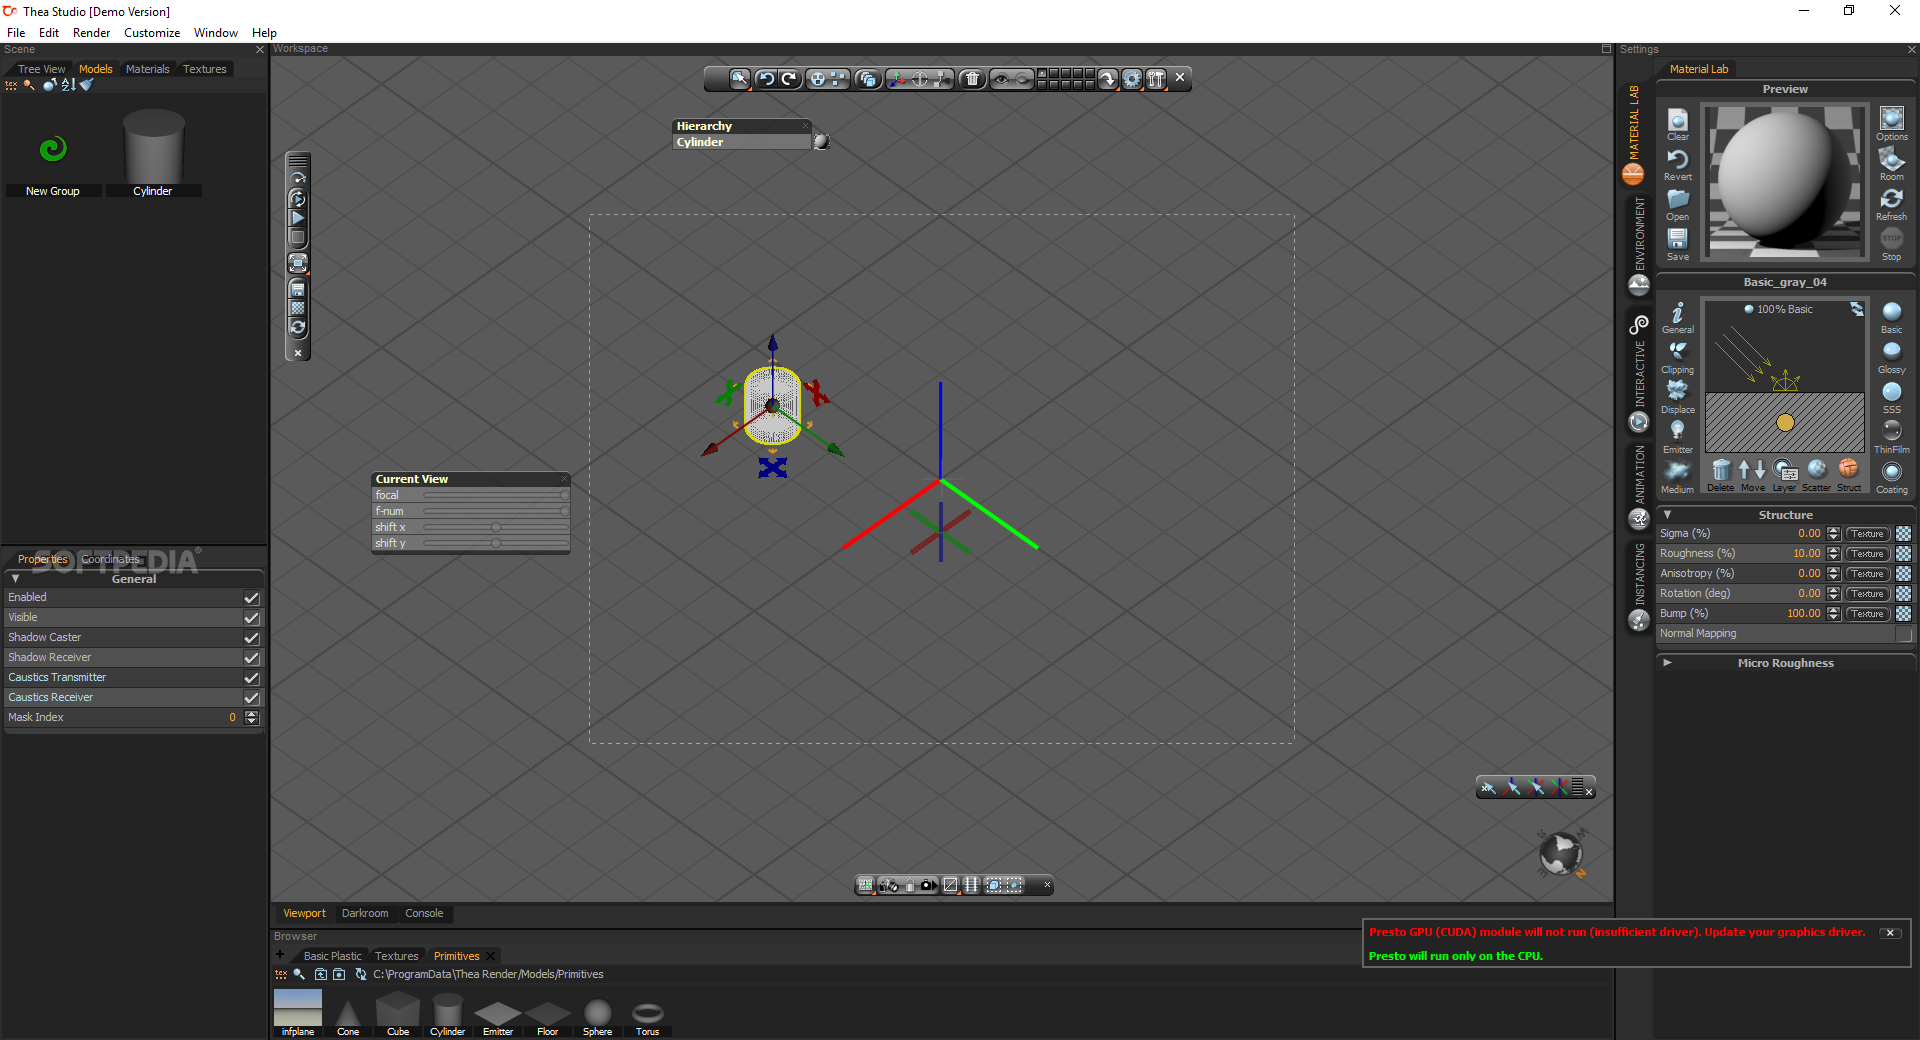Open the Coating component
Screen dimensions: 1920x1040
click(1892, 477)
